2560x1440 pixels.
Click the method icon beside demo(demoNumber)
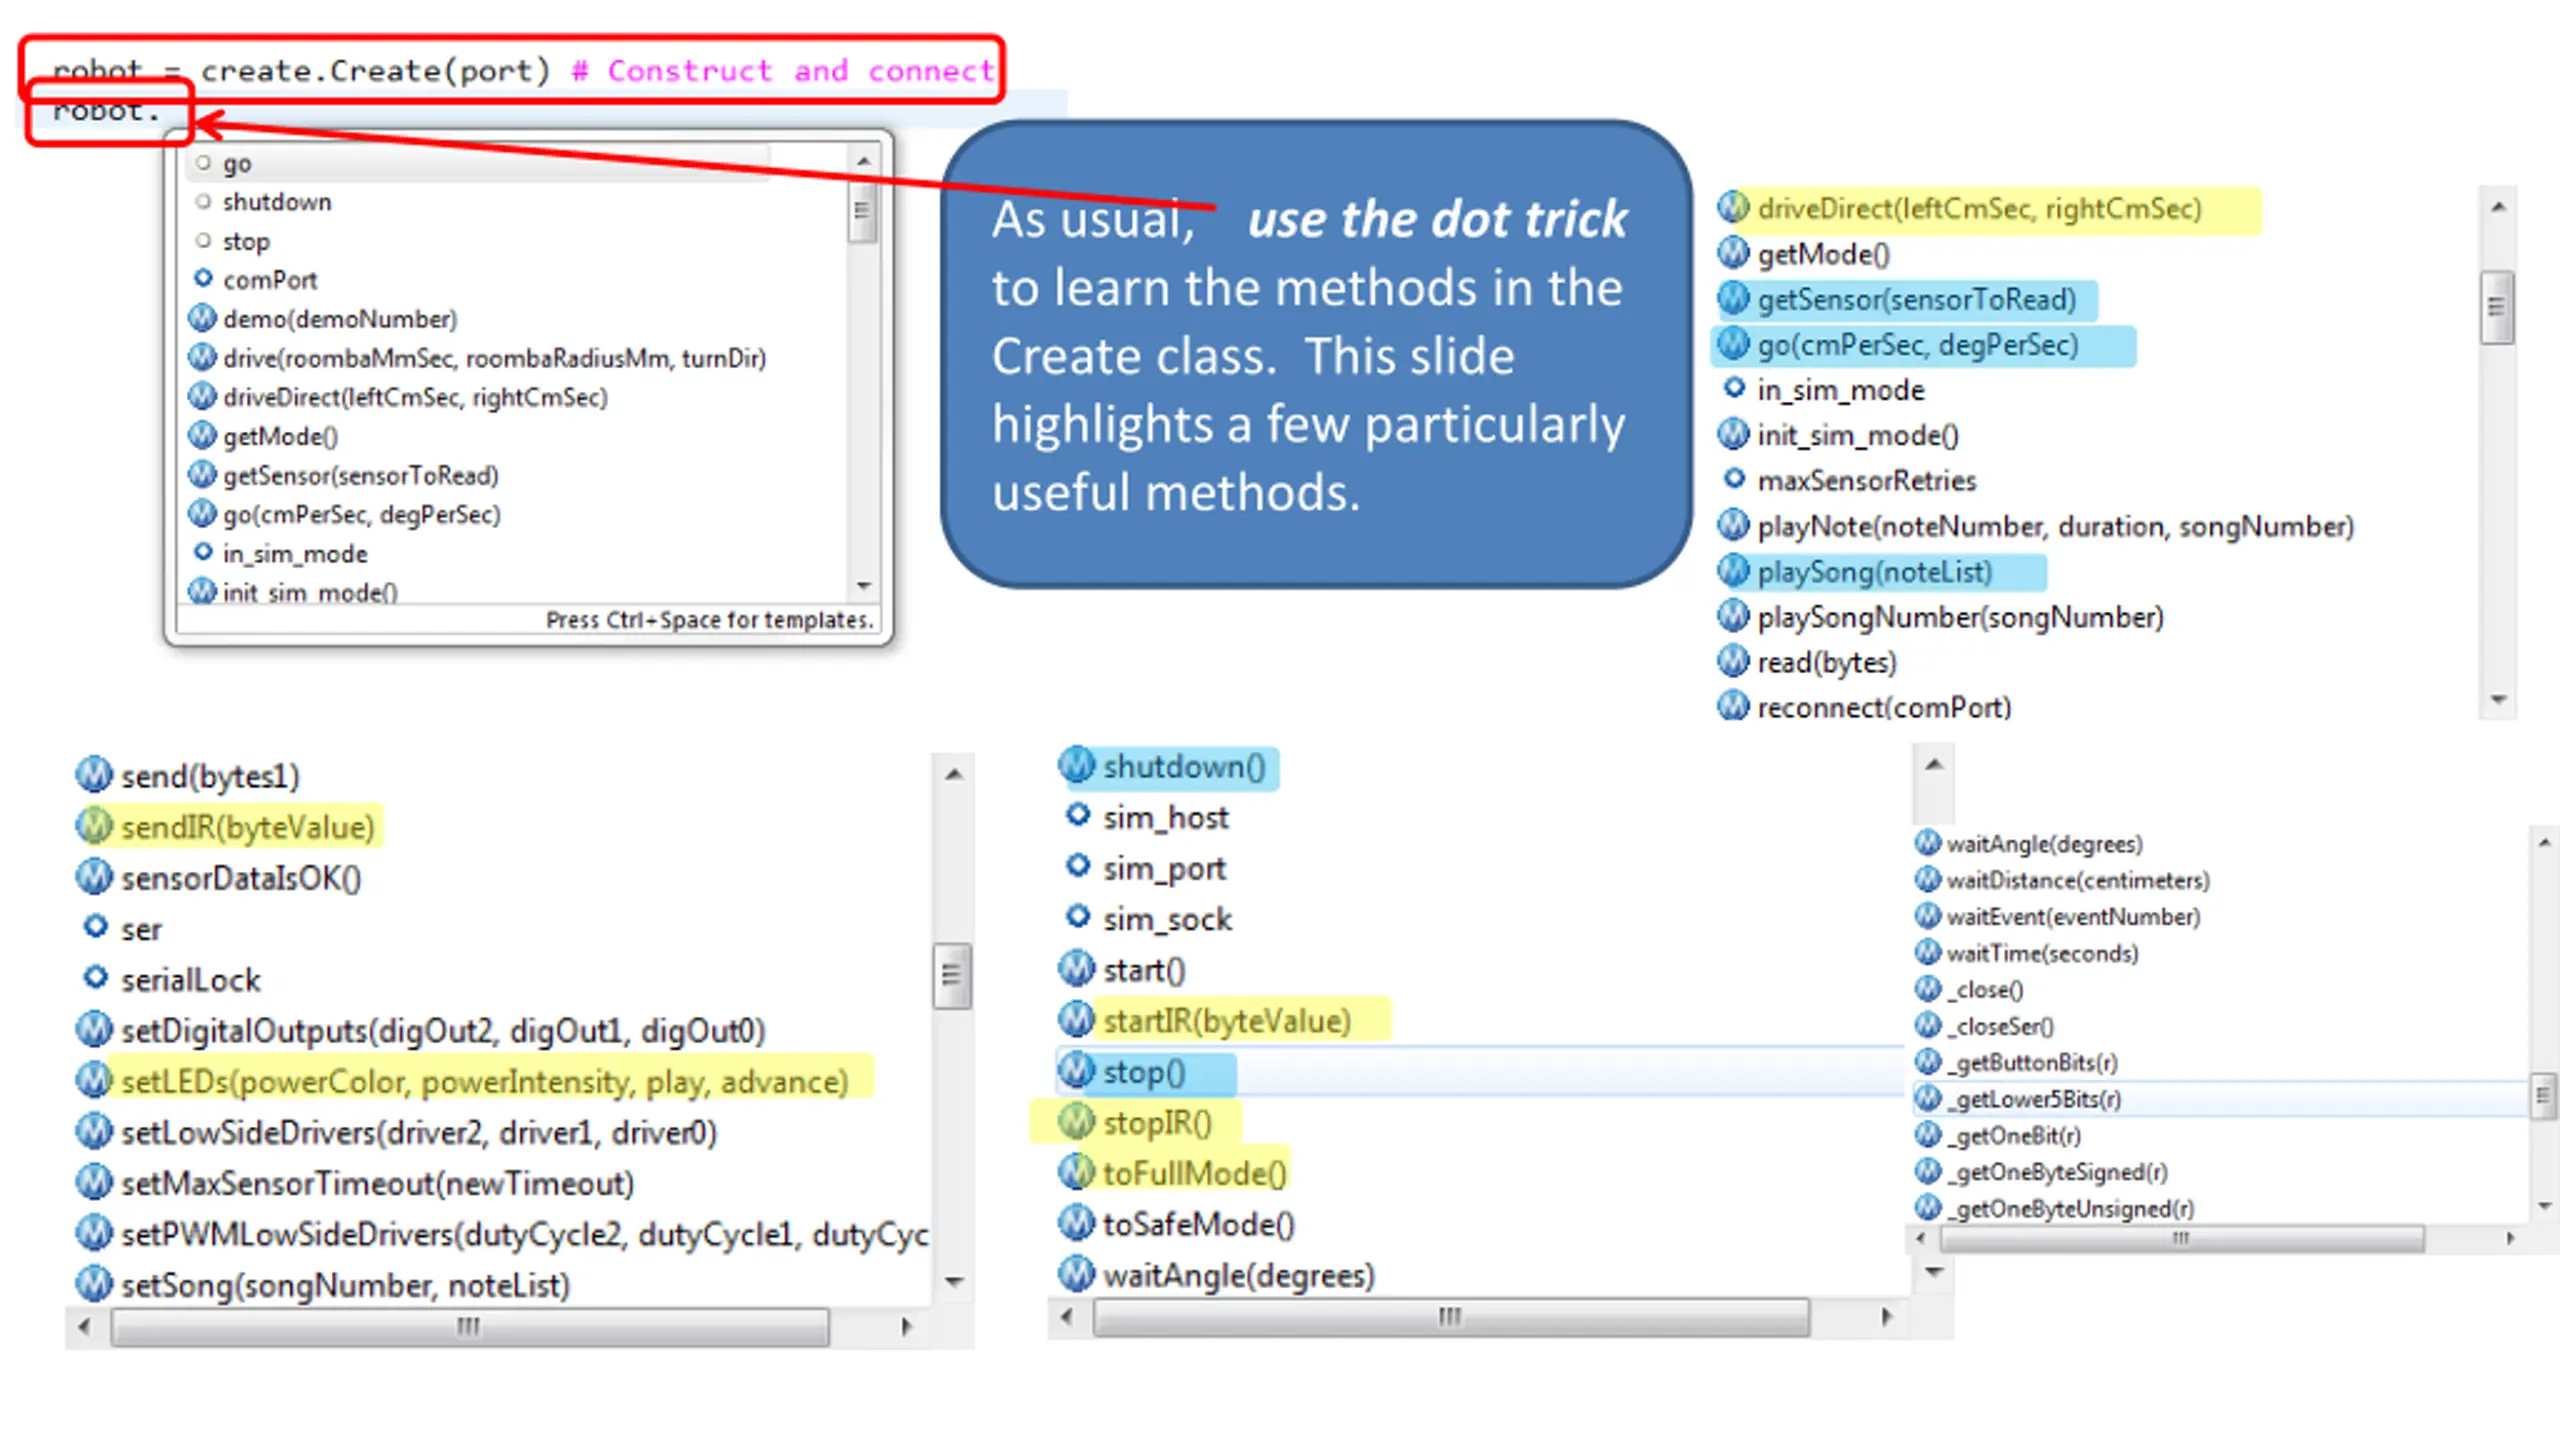[x=202, y=318]
